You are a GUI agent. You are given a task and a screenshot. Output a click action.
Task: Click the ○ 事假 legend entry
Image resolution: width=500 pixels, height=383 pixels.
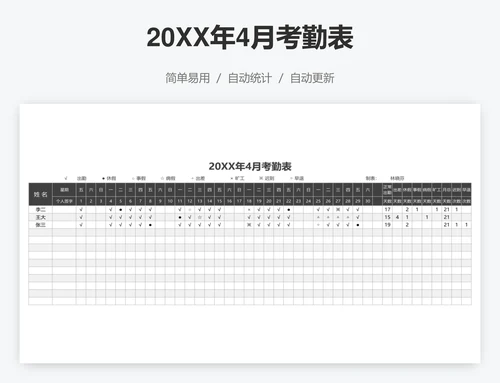tap(139, 178)
